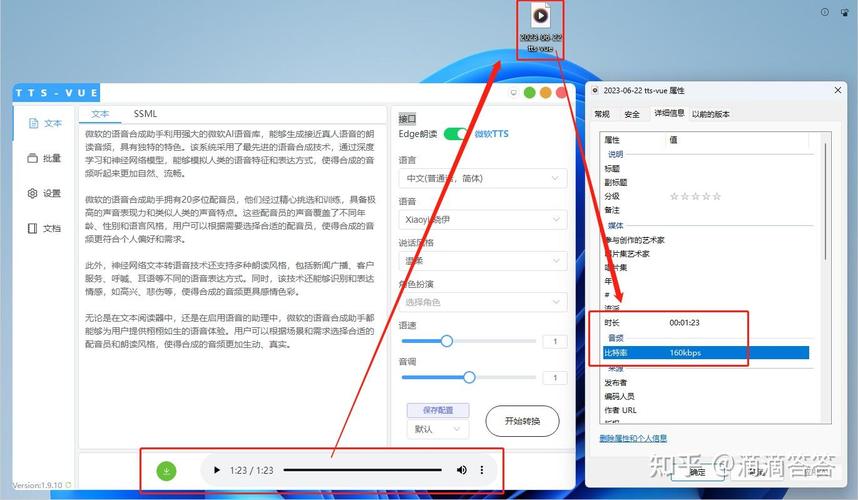Select the 2023-06-22 tts-vue audio file on the desktop

[x=540, y=28]
